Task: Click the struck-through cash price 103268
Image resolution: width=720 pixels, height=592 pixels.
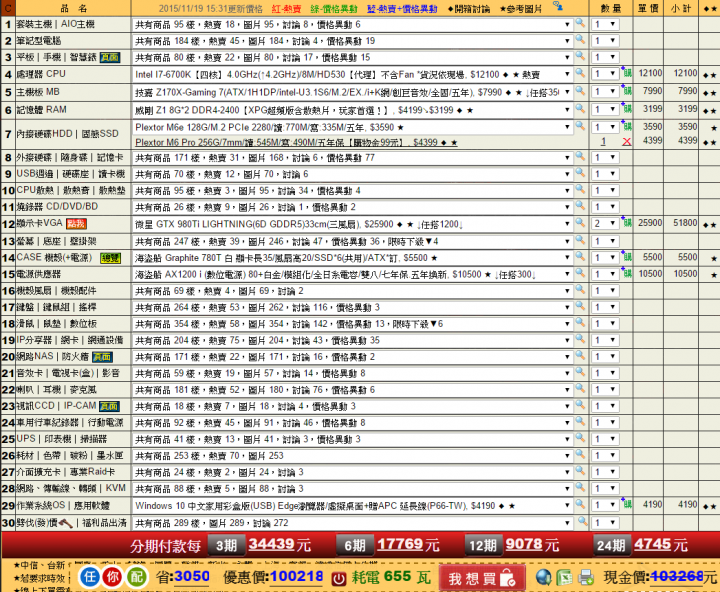Action: tap(677, 576)
